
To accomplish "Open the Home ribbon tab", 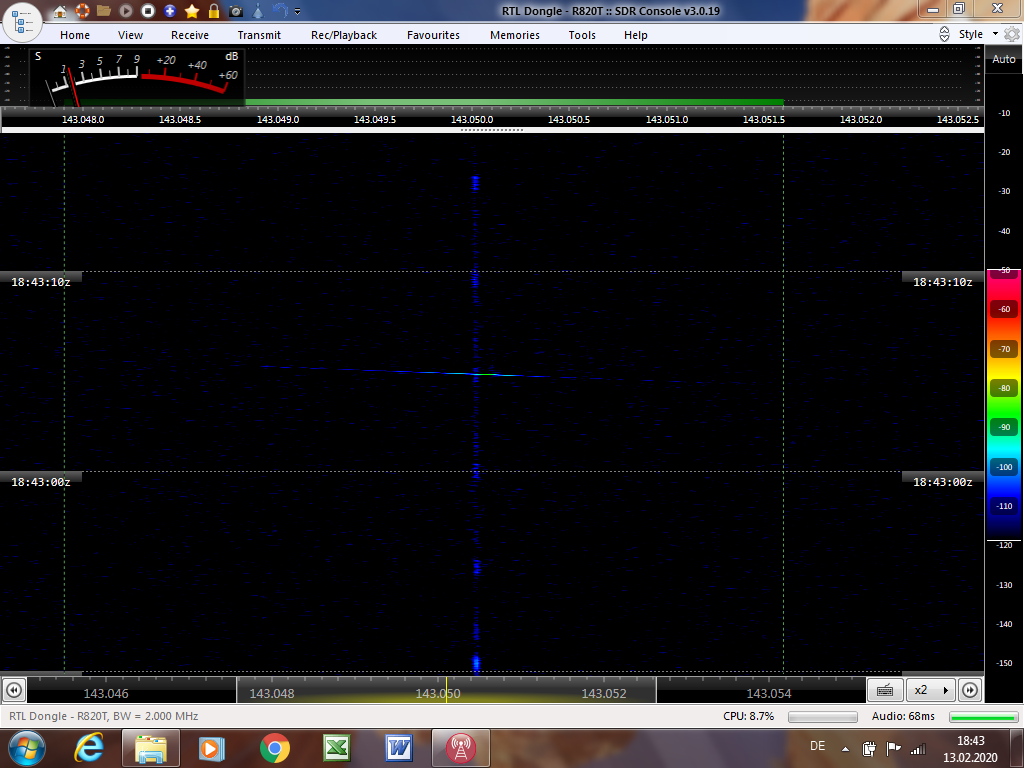I will 75,35.
